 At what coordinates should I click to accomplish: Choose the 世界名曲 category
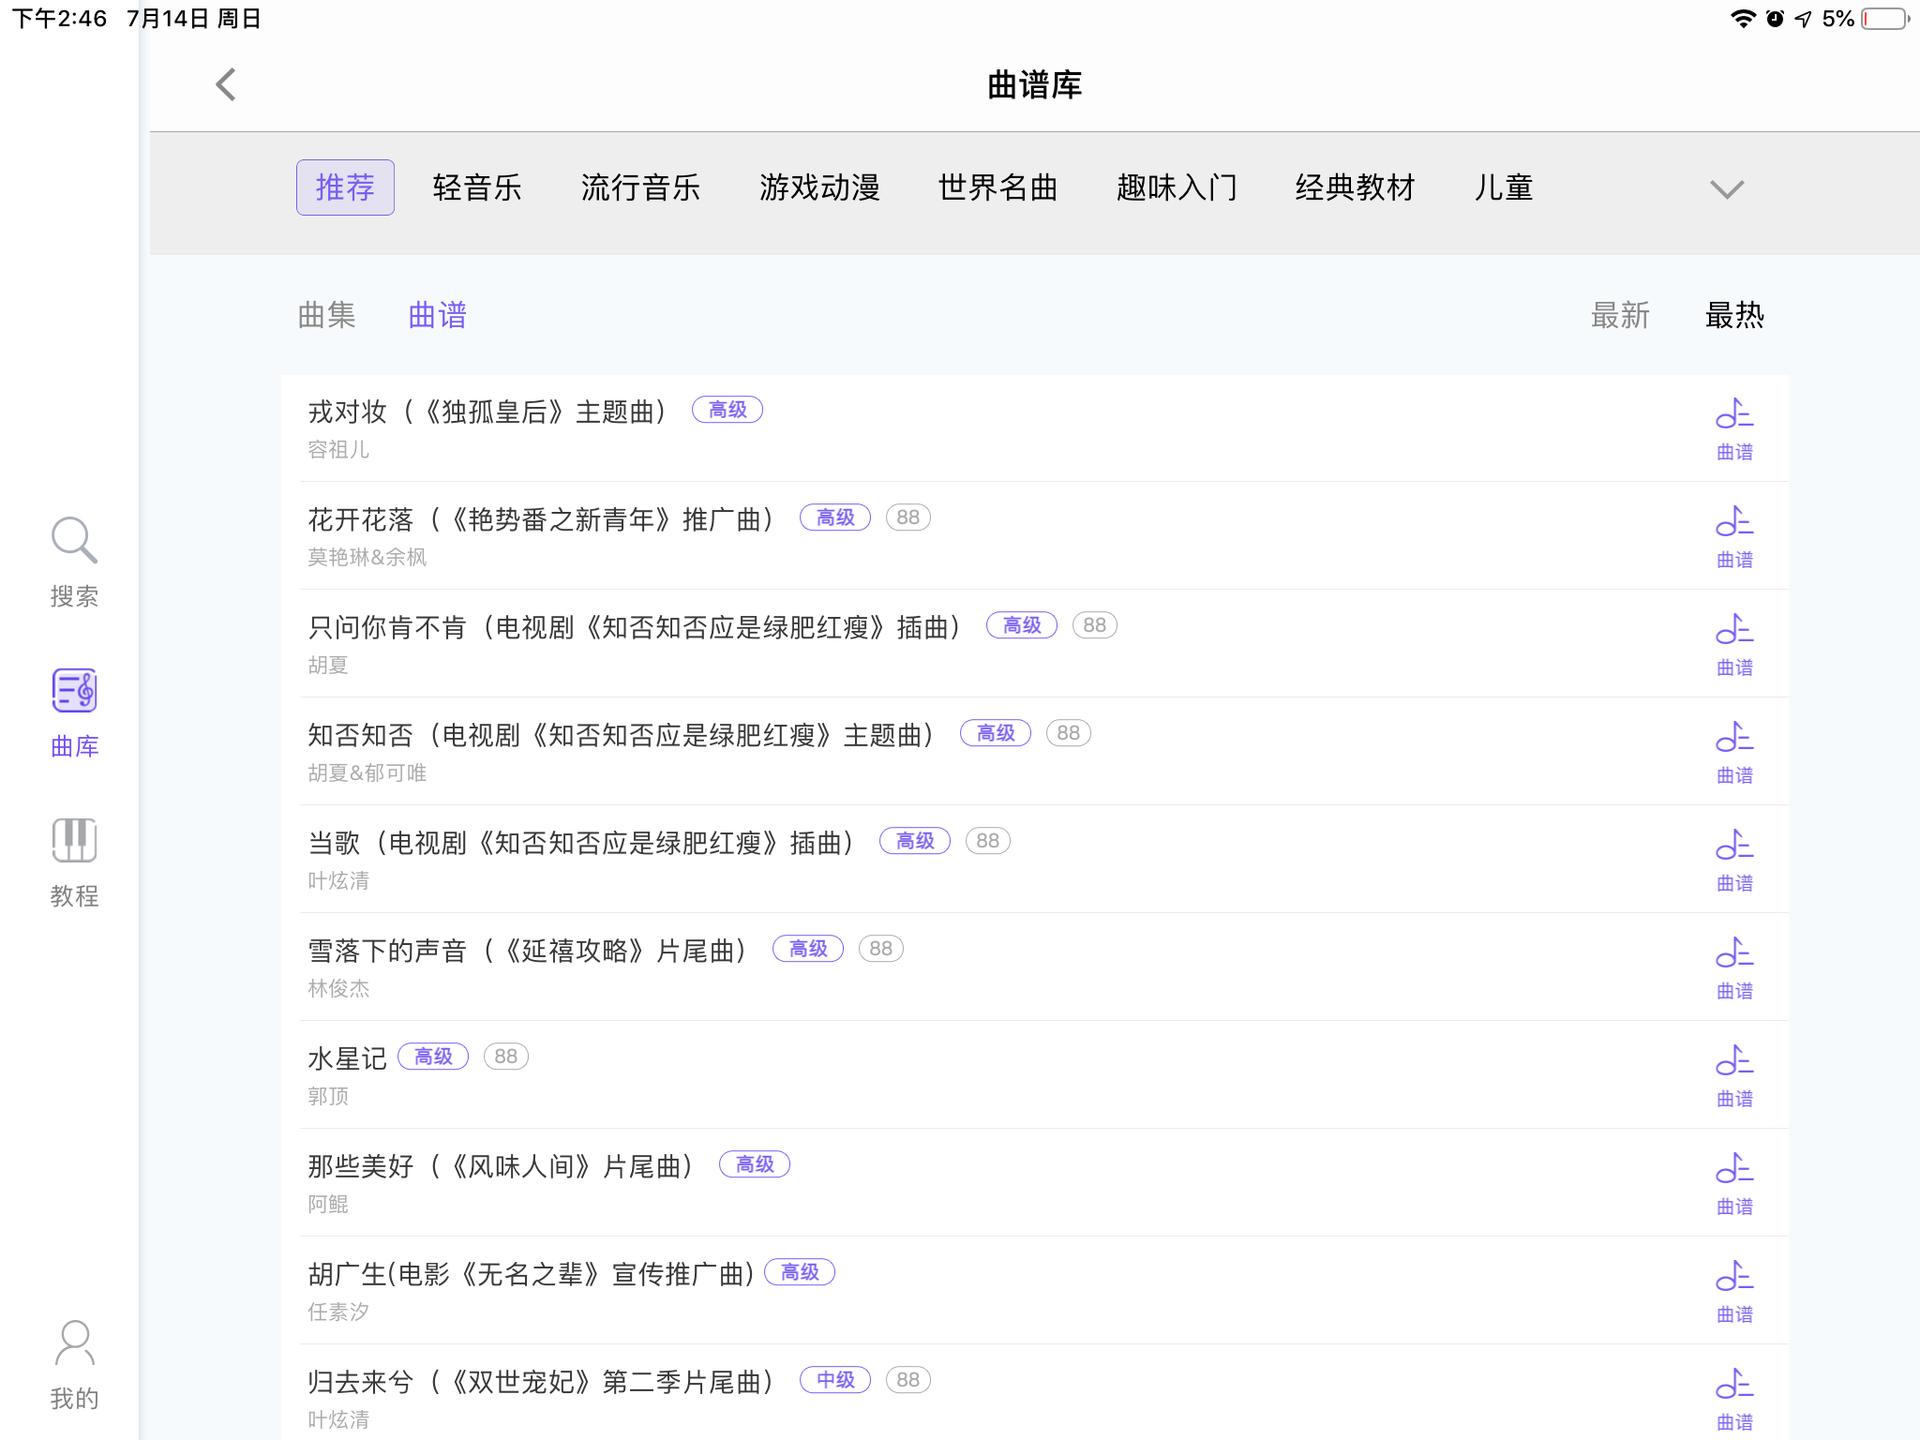[997, 187]
